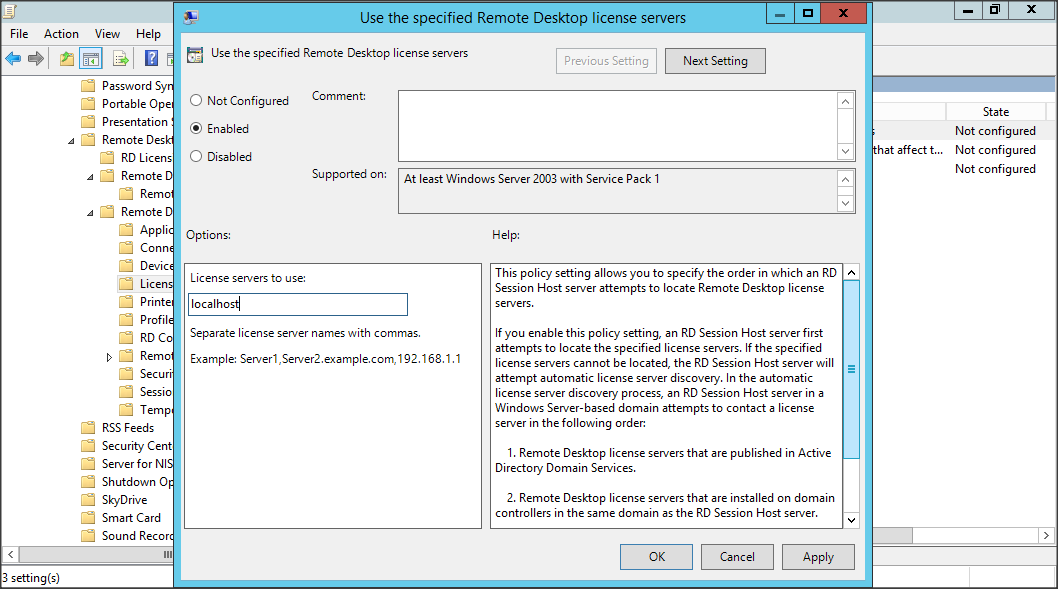The width and height of the screenshot is (1058, 589).
Task: Open the View menu
Action: click(107, 34)
